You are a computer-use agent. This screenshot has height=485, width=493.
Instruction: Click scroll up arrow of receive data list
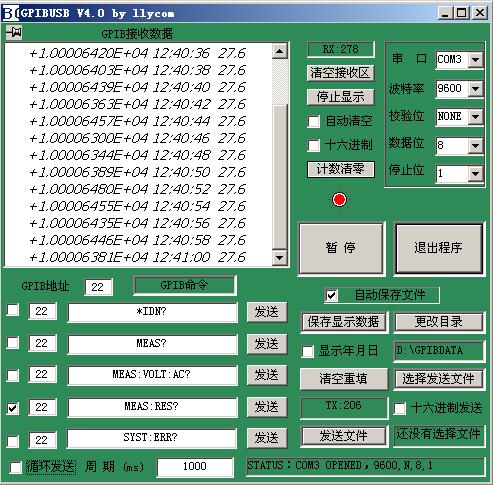click(279, 51)
